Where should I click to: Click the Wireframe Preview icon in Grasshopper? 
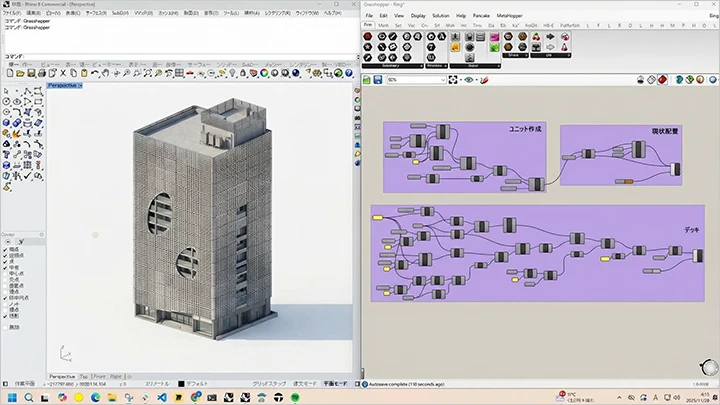652,80
